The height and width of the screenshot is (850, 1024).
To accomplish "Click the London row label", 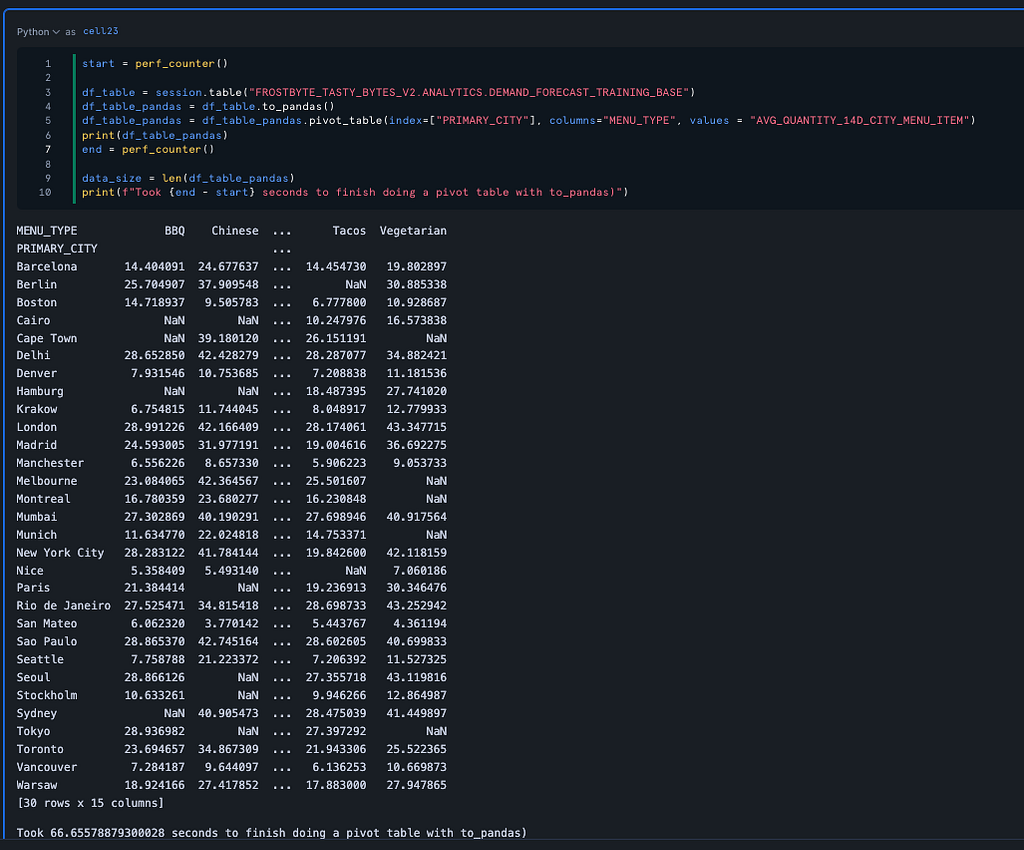I will 37,427.
